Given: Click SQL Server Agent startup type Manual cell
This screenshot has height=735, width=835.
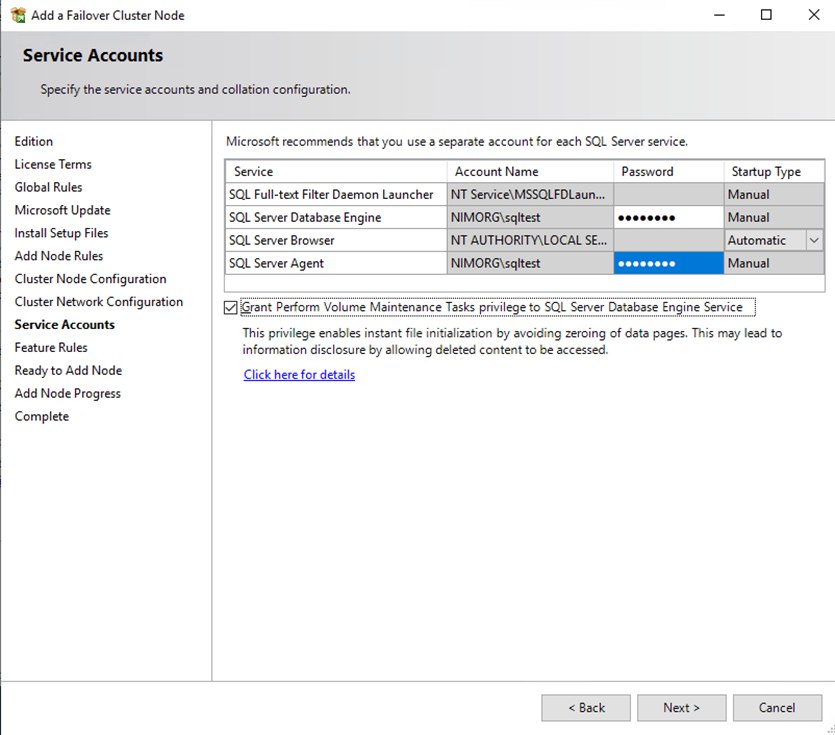Looking at the screenshot, I should pos(773,264).
